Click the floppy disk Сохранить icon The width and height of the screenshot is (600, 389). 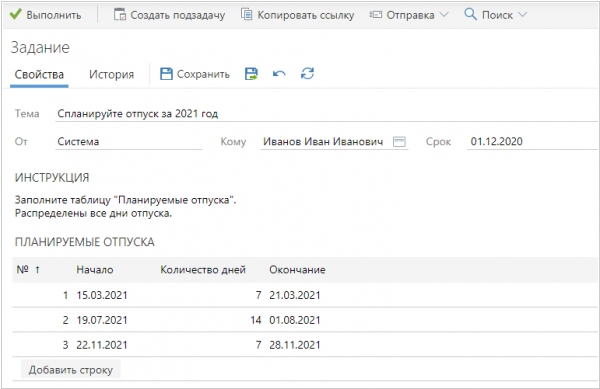tap(166, 74)
